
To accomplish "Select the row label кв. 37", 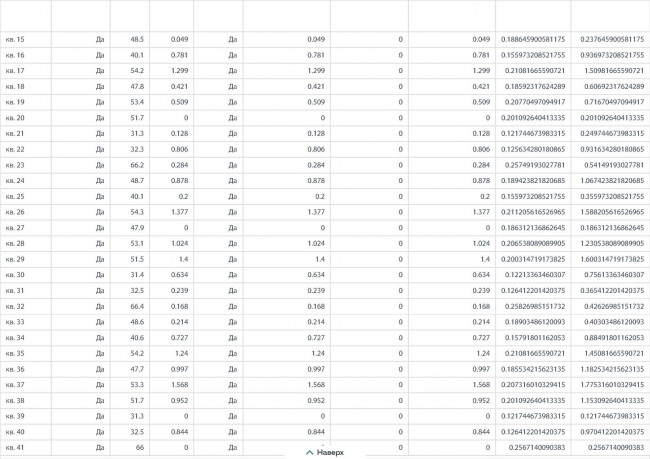I will tap(15, 385).
